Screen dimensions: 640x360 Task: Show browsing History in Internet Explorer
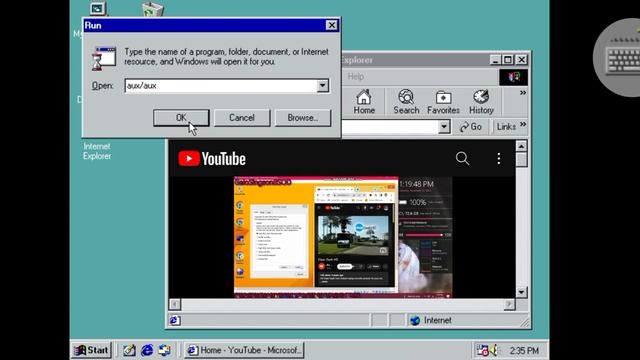pyautogui.click(x=481, y=102)
